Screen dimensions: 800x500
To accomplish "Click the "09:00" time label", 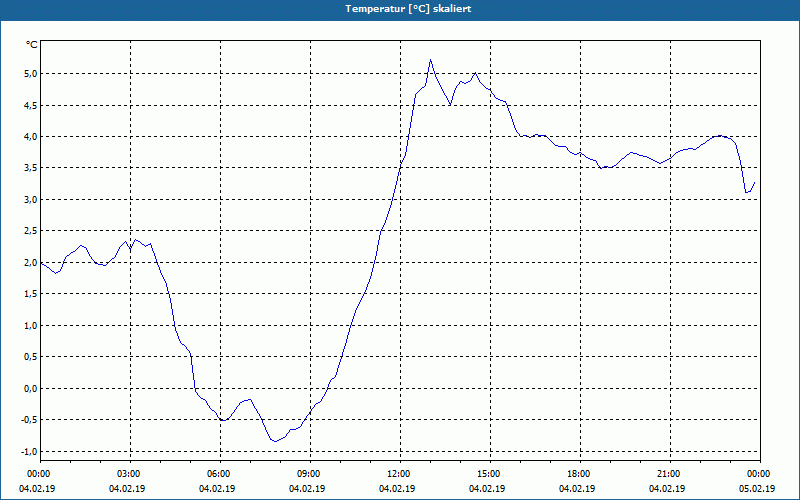I will 308,474.
